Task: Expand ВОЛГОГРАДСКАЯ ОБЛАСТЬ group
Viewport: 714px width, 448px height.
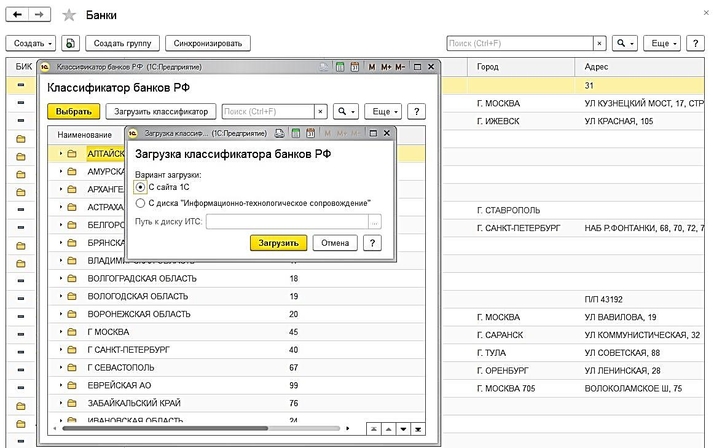Action: pyautogui.click(x=61, y=278)
